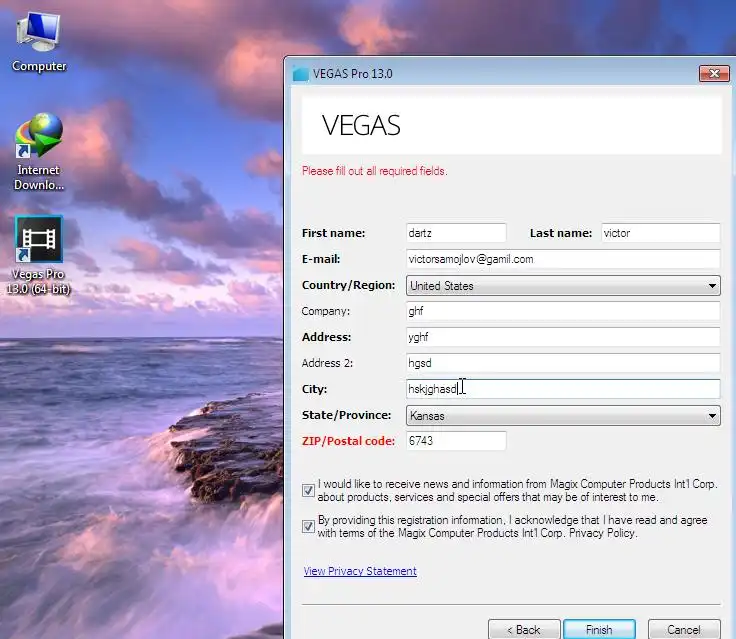Click the red ZIP/Postal code label

348,441
